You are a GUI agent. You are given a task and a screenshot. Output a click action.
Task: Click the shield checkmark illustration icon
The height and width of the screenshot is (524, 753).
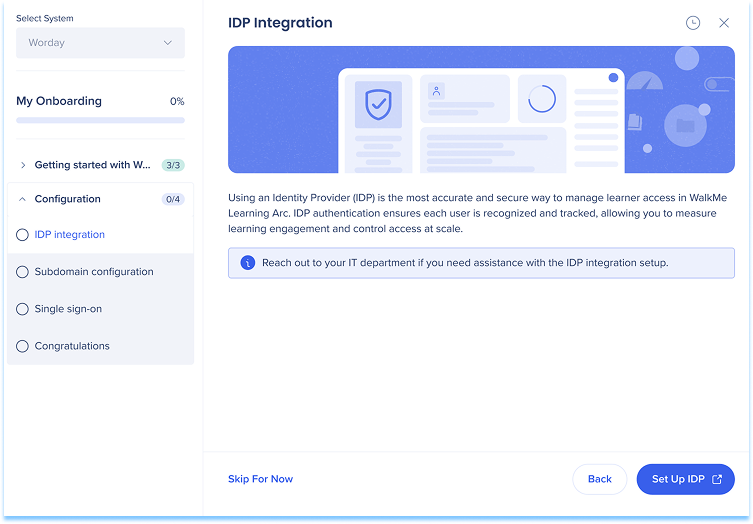click(378, 103)
